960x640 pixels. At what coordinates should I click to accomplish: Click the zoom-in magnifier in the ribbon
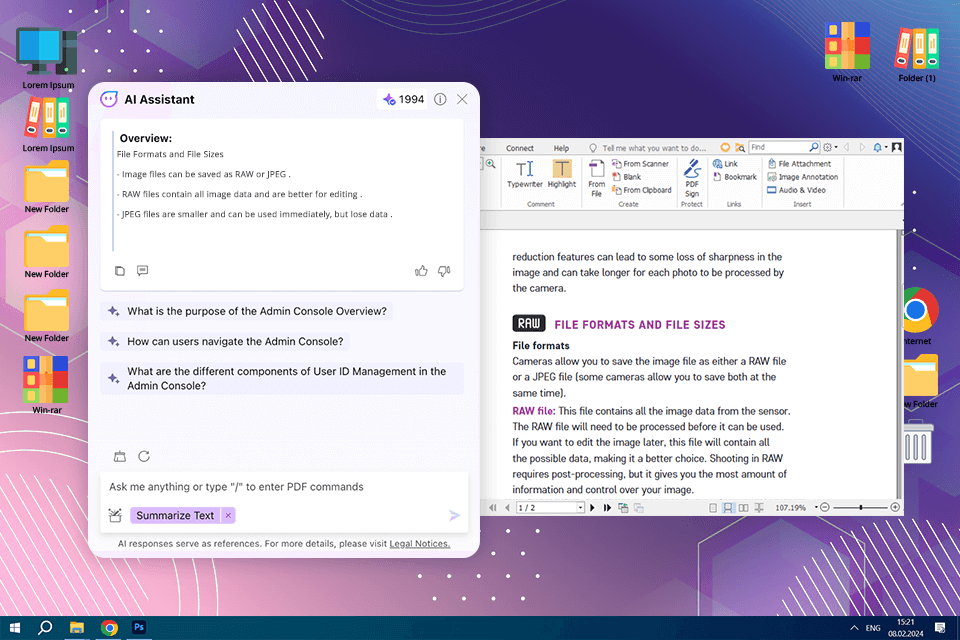point(490,164)
